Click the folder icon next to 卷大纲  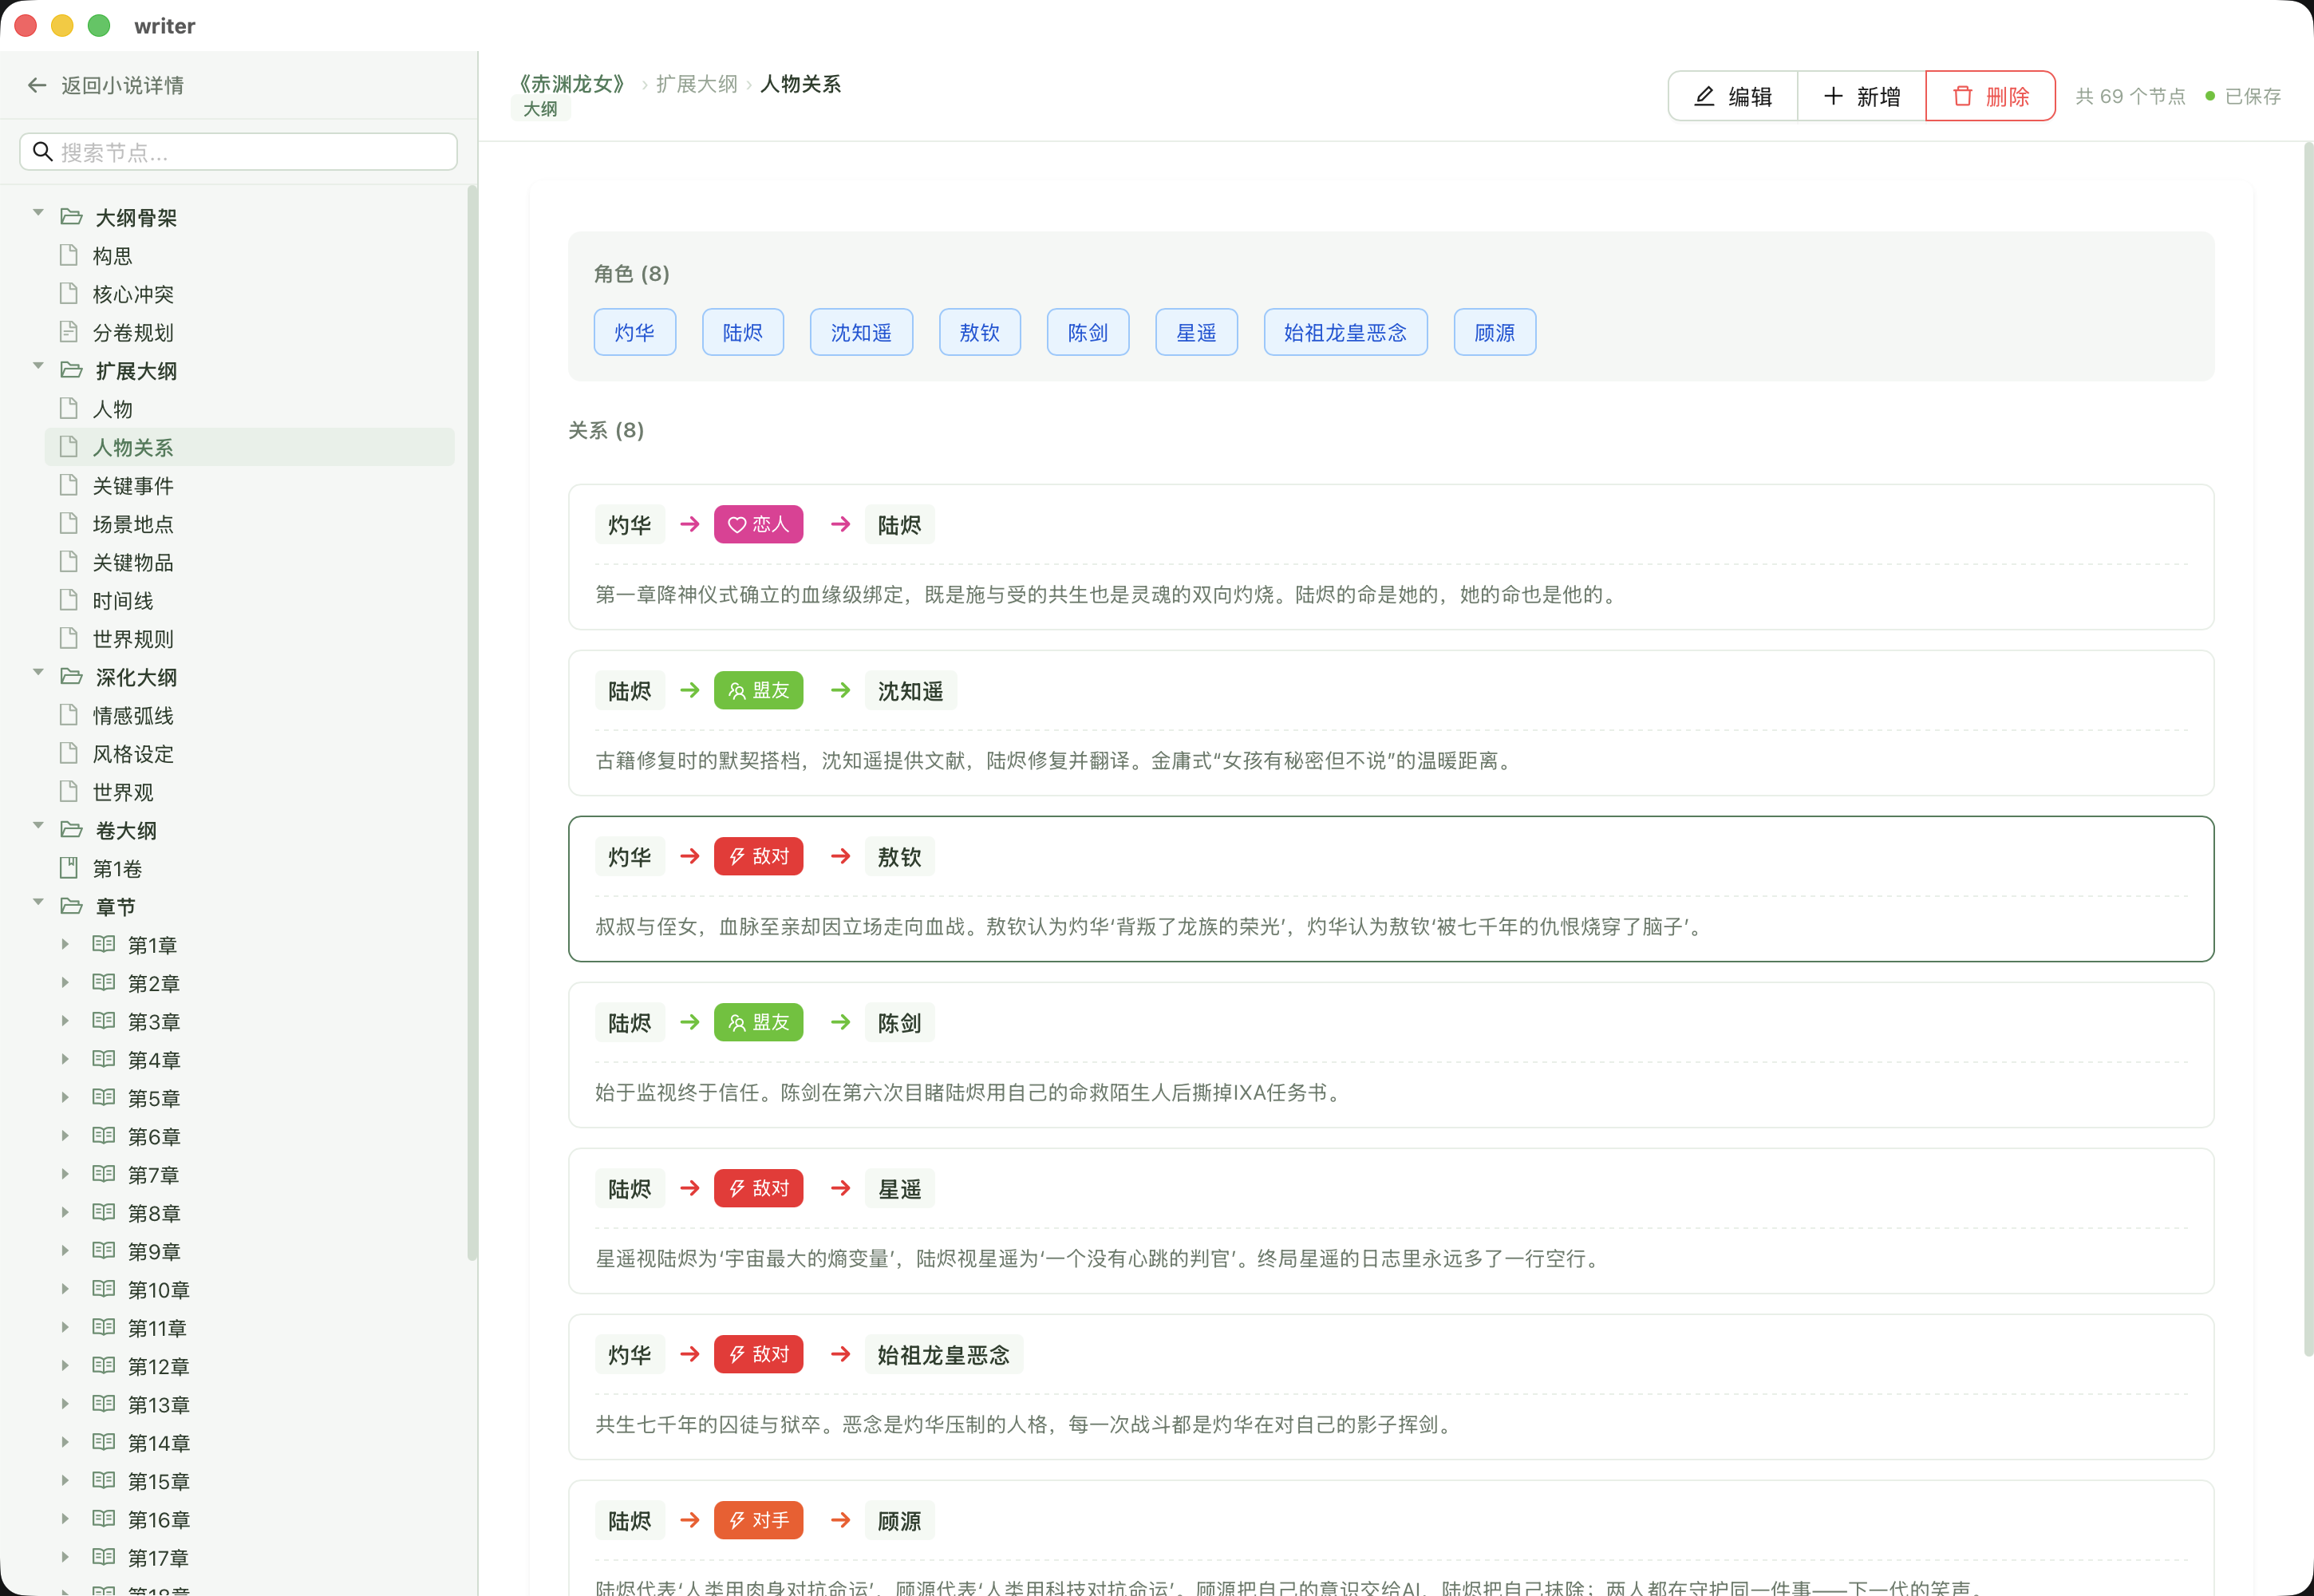[x=71, y=830]
